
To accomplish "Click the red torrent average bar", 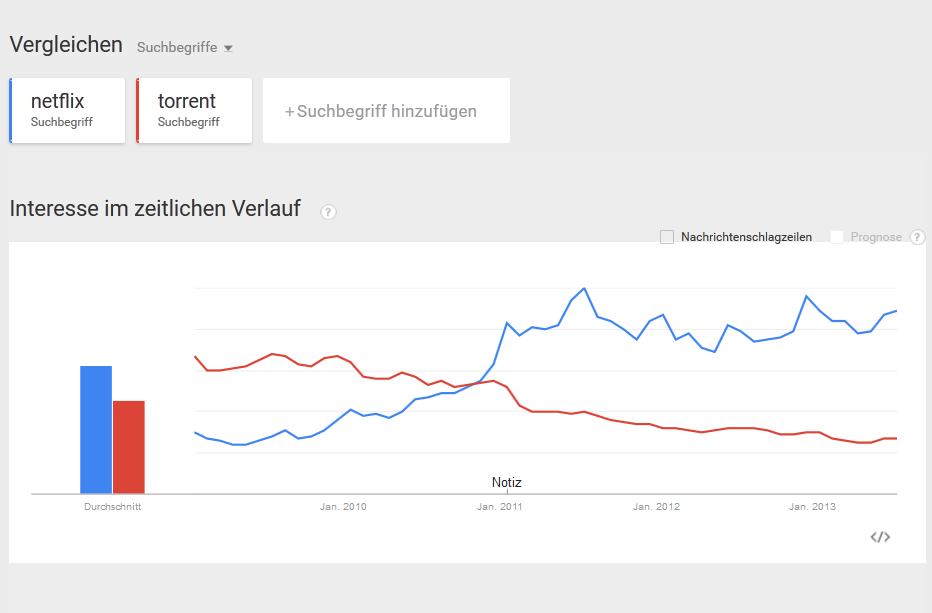I will tap(129, 447).
